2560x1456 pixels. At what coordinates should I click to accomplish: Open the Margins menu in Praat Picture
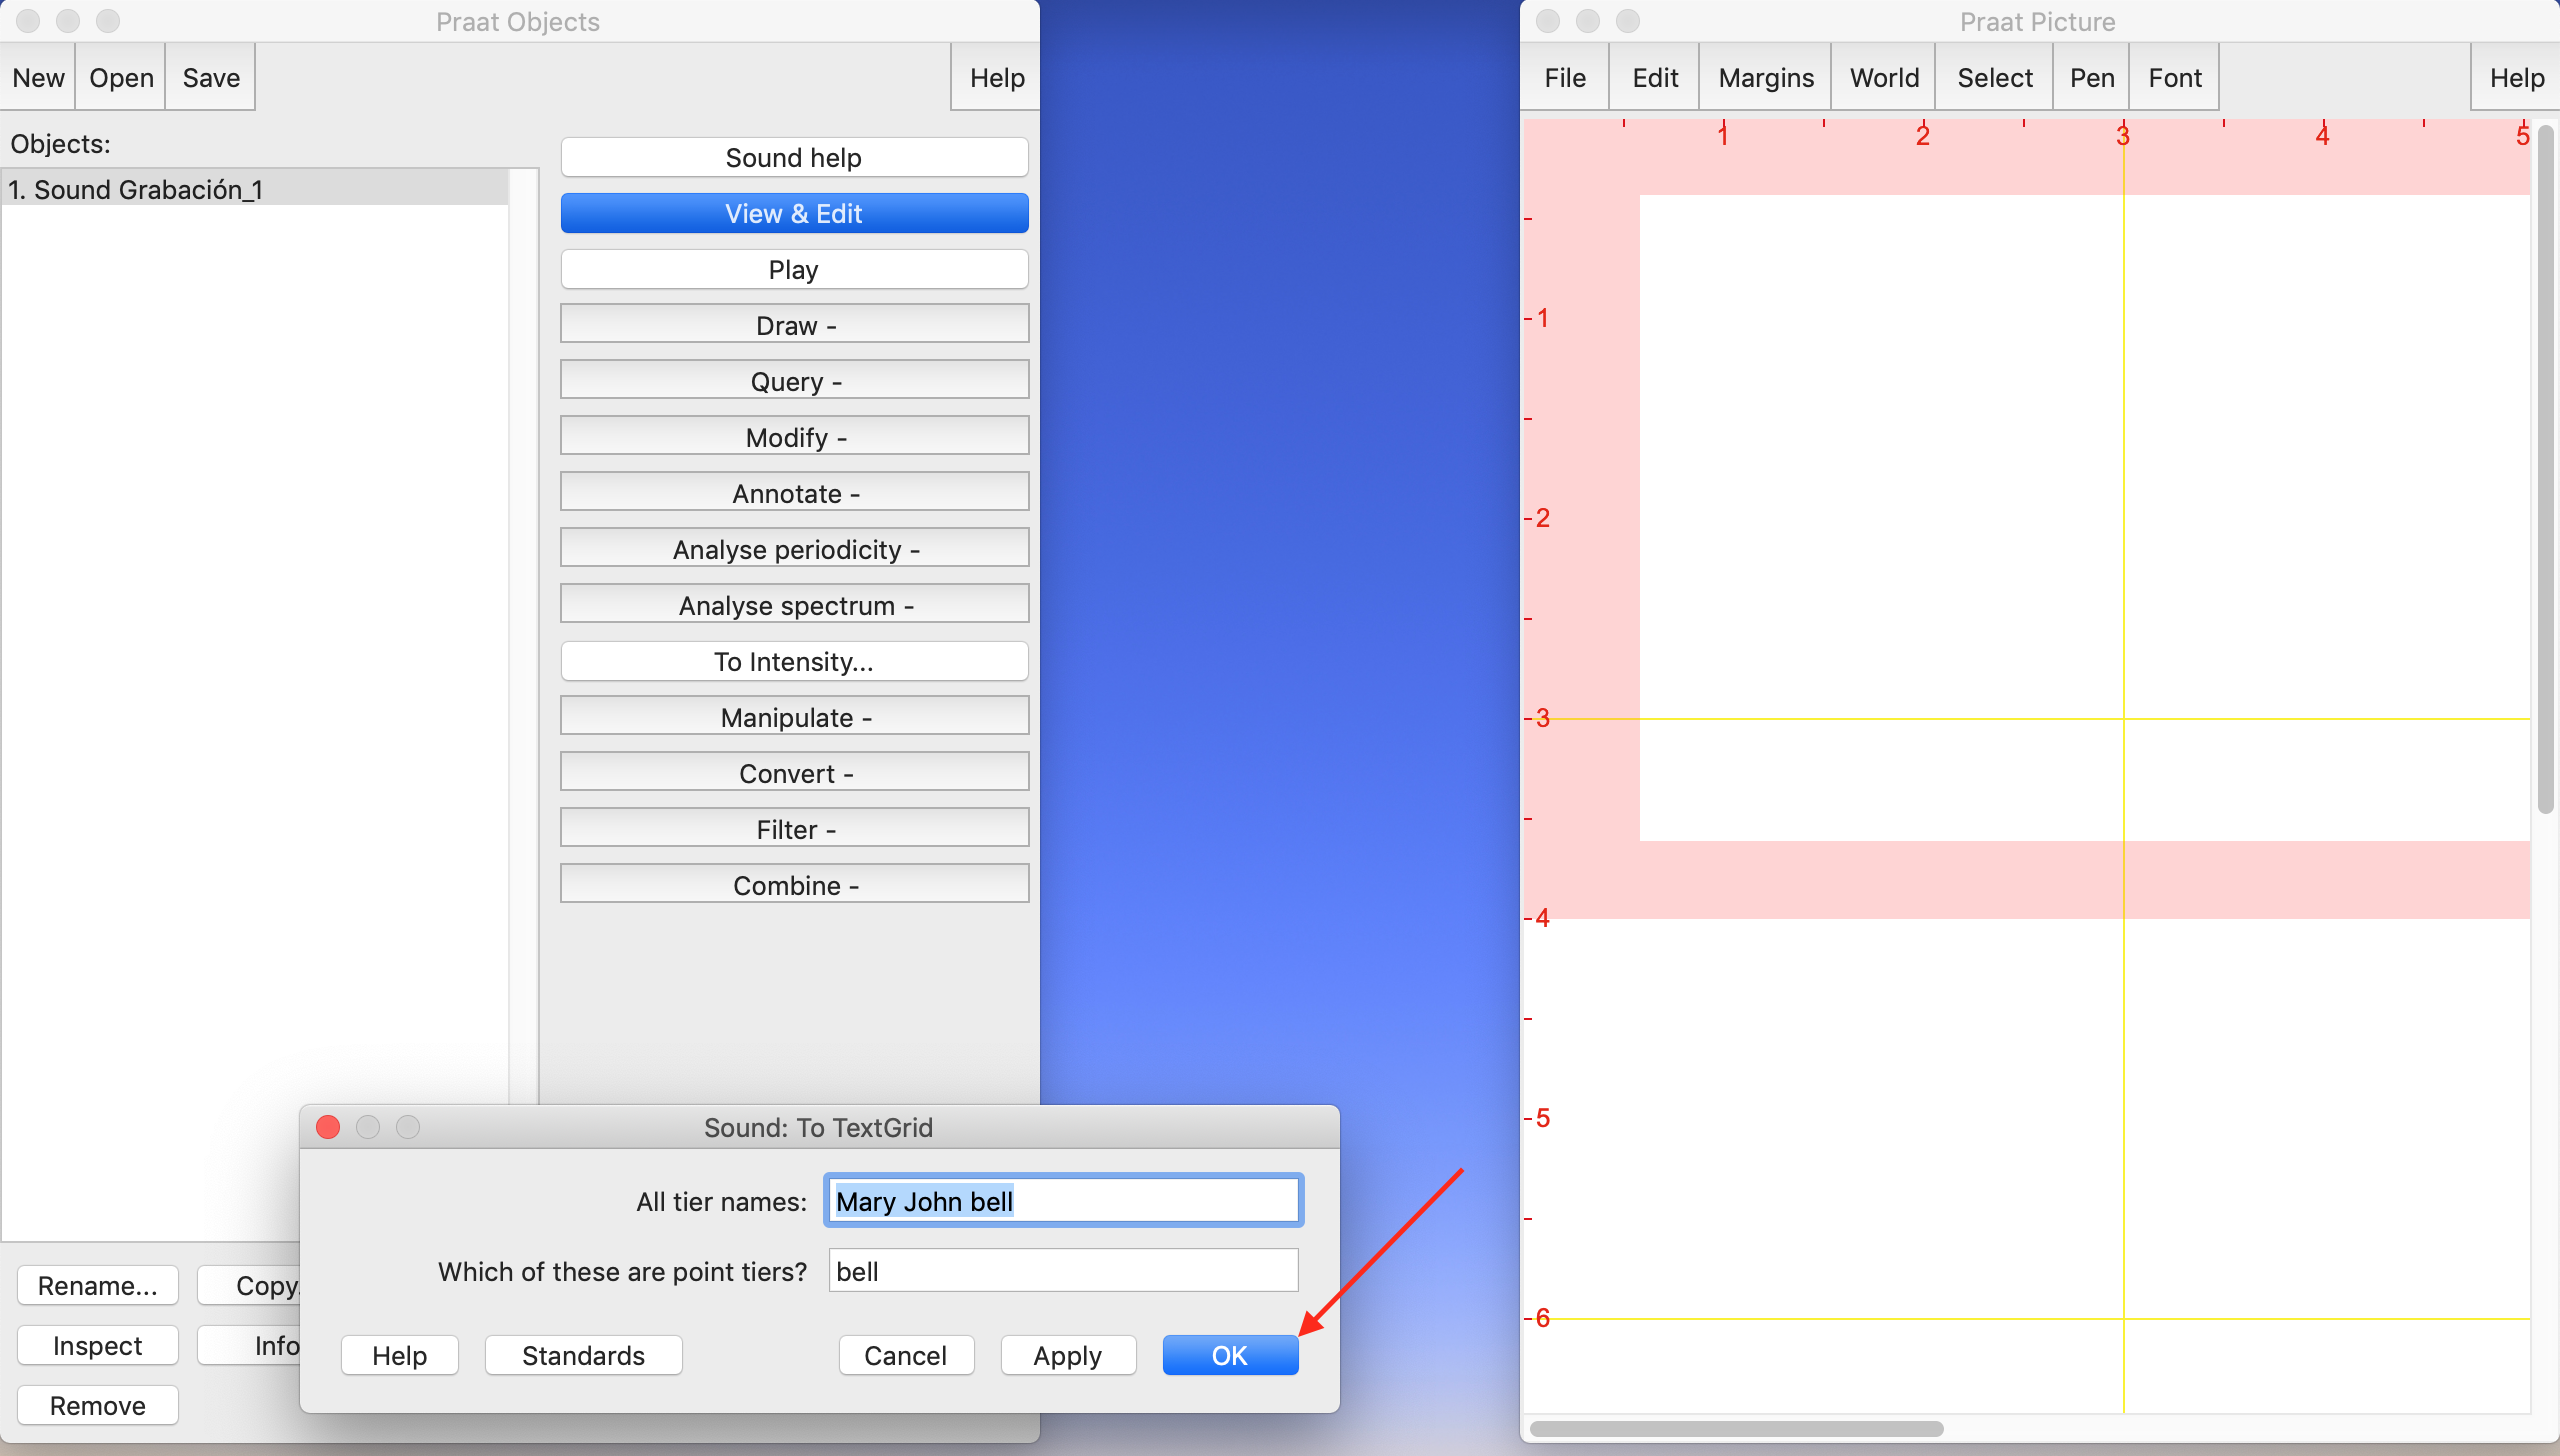pos(1765,77)
